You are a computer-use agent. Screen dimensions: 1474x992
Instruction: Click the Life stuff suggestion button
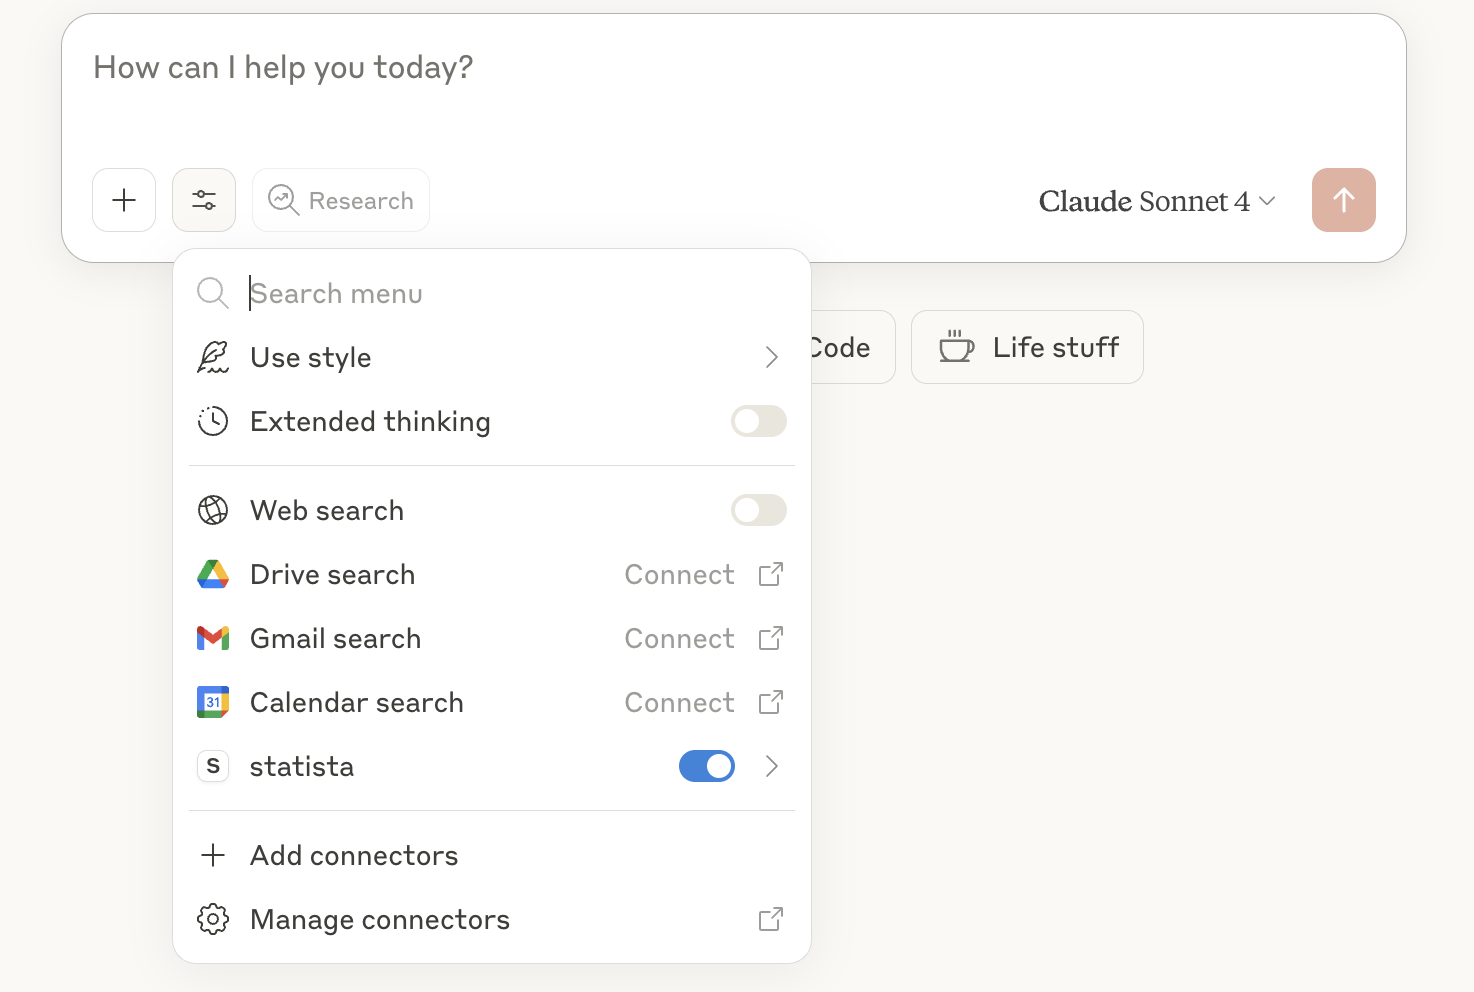1027,347
